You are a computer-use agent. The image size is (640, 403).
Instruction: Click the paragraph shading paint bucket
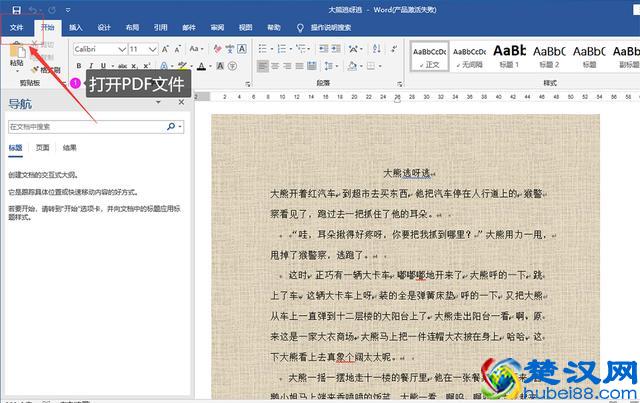[x=352, y=66]
